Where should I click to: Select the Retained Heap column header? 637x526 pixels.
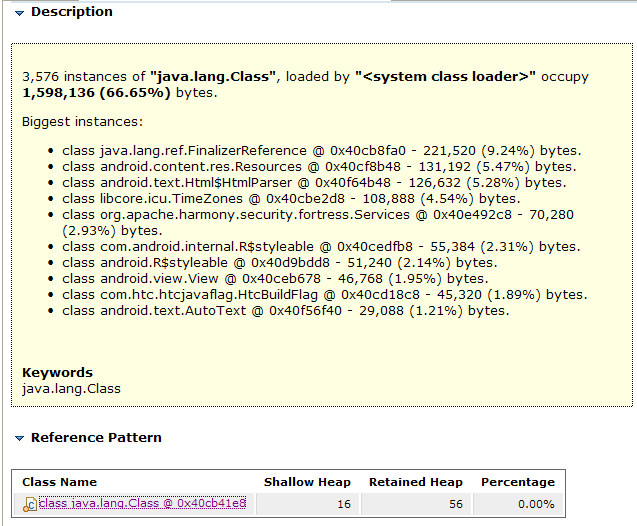click(416, 482)
